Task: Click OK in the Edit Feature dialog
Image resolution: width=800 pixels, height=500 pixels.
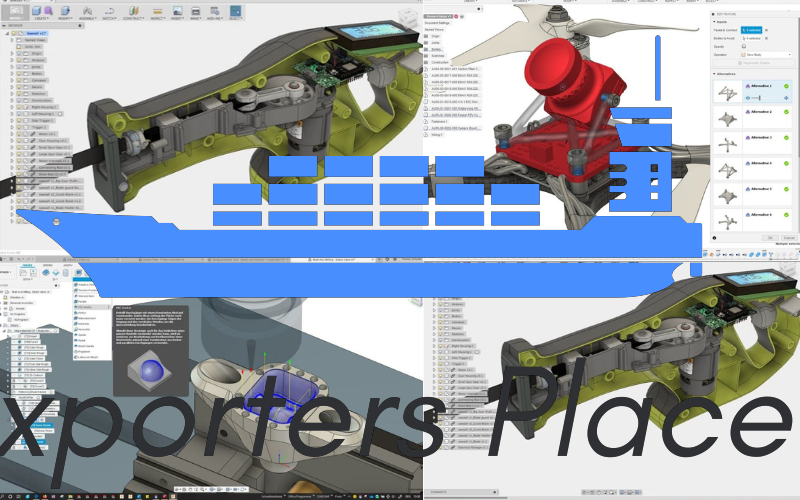Action: [770, 238]
